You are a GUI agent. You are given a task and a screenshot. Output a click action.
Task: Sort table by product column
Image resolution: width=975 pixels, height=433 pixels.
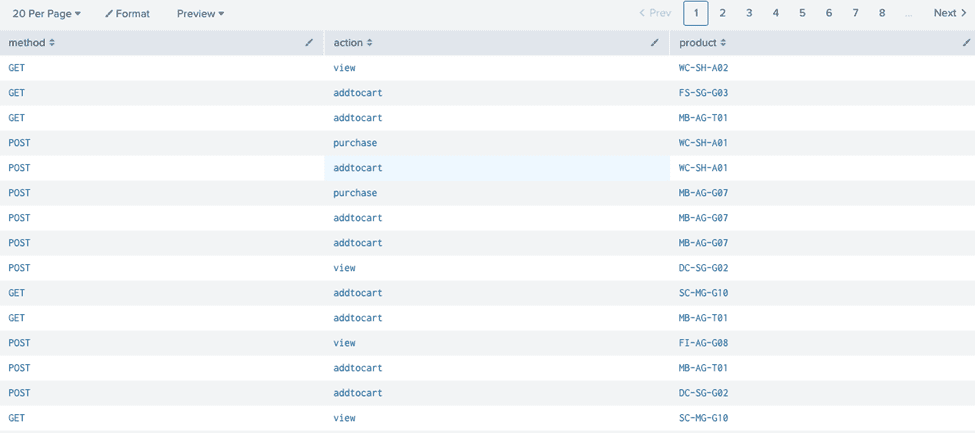[x=702, y=43]
